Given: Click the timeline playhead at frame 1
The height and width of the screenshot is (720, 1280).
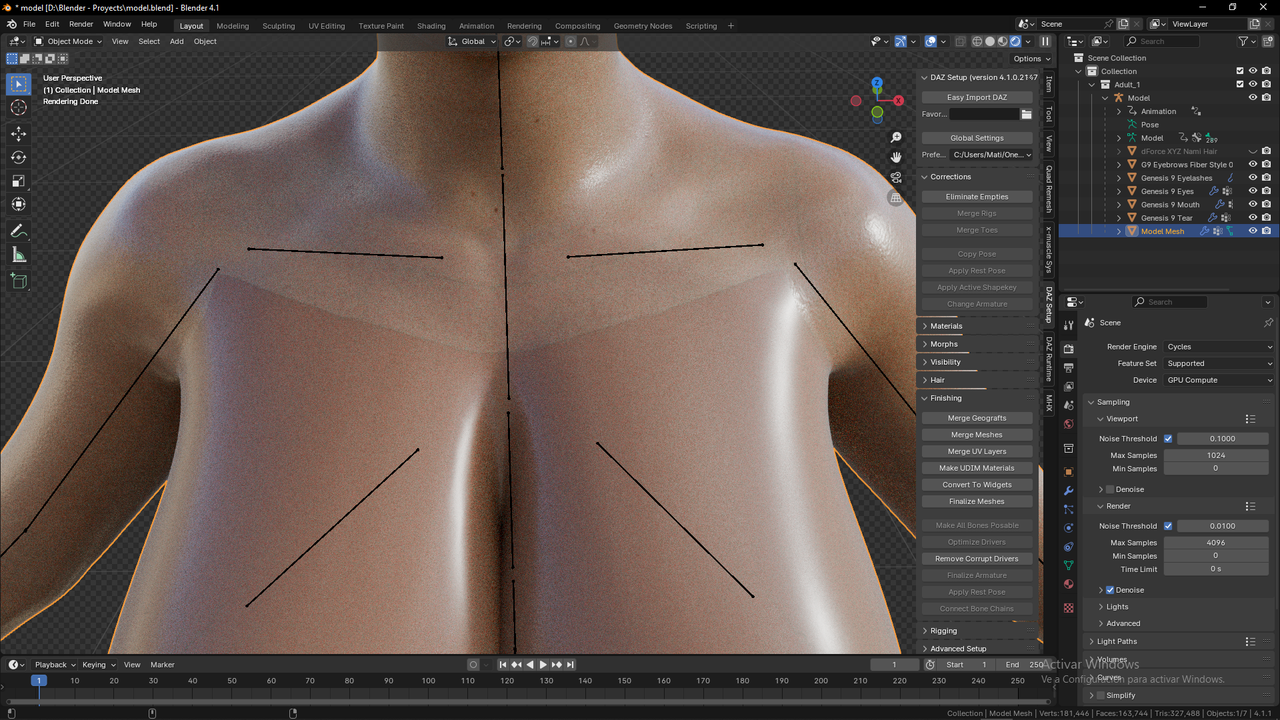Looking at the screenshot, I should (38, 681).
